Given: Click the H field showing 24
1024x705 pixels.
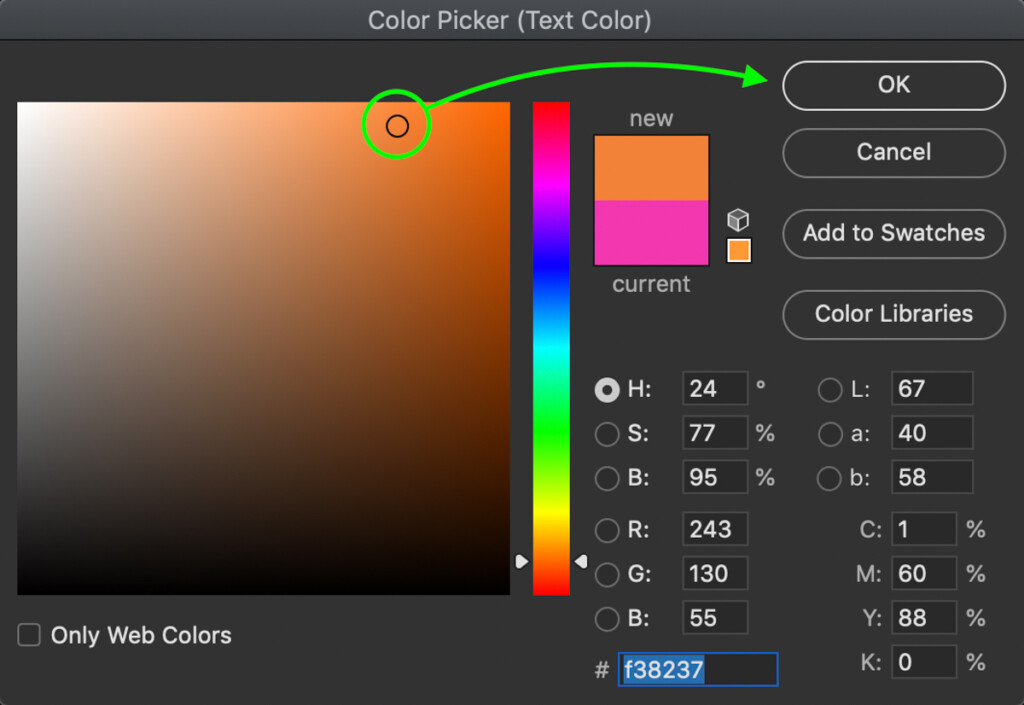Looking at the screenshot, I should click(x=715, y=388).
